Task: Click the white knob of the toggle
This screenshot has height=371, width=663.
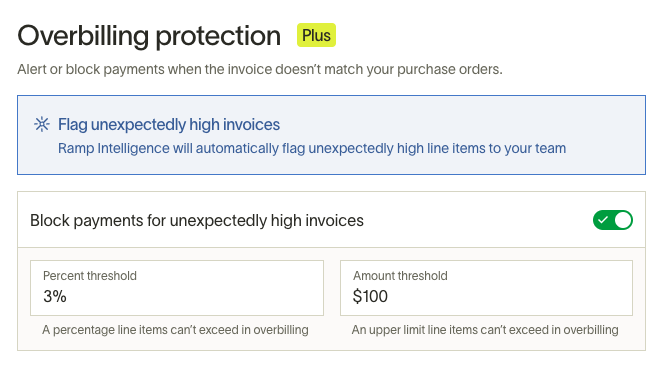Action: tap(623, 220)
